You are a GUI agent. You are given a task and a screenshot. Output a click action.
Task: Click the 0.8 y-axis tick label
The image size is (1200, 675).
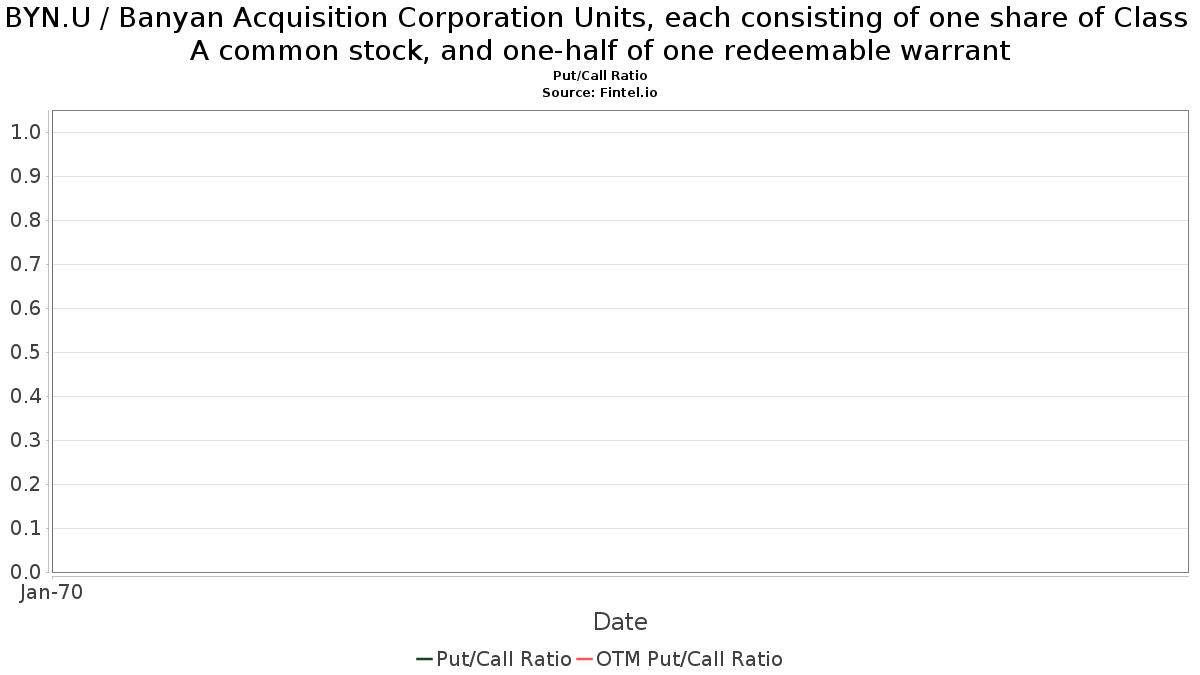click(25, 220)
